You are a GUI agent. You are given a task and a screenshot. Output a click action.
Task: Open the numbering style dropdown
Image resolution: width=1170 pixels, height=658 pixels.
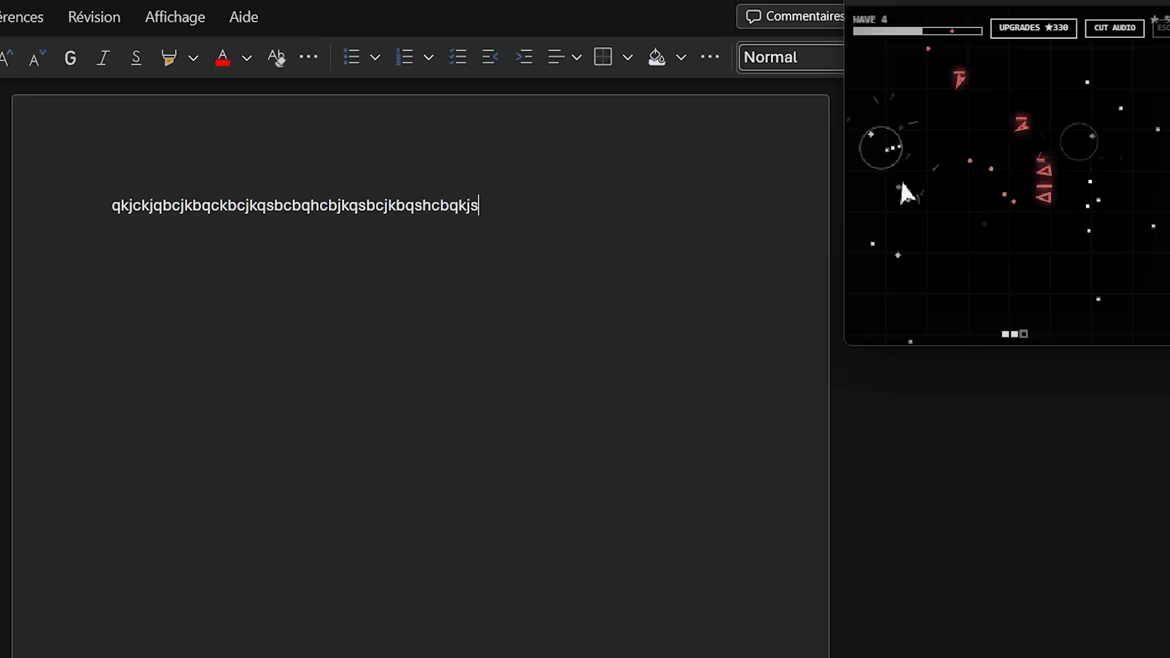[x=429, y=57]
